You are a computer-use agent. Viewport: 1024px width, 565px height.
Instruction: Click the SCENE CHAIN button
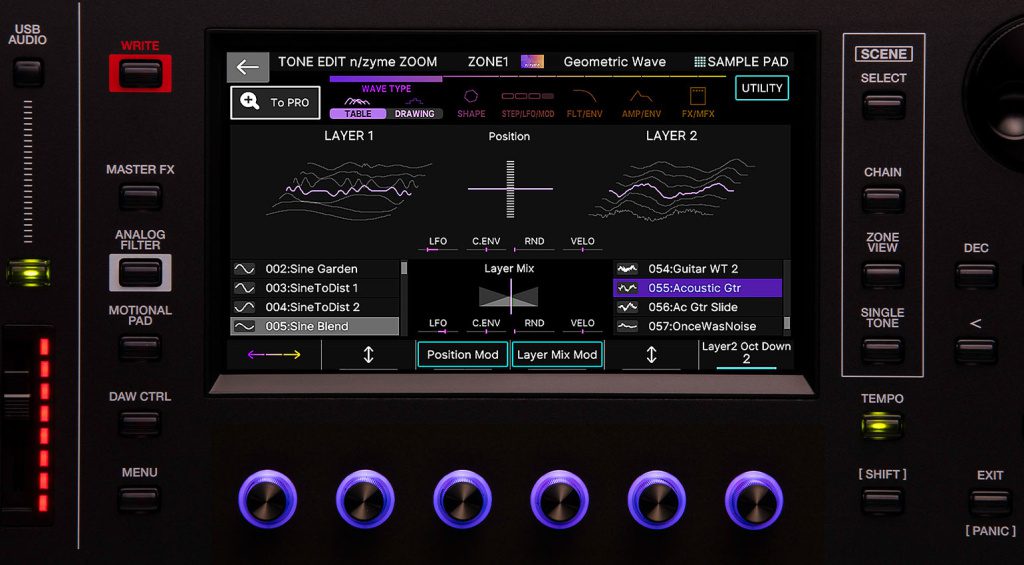883,199
